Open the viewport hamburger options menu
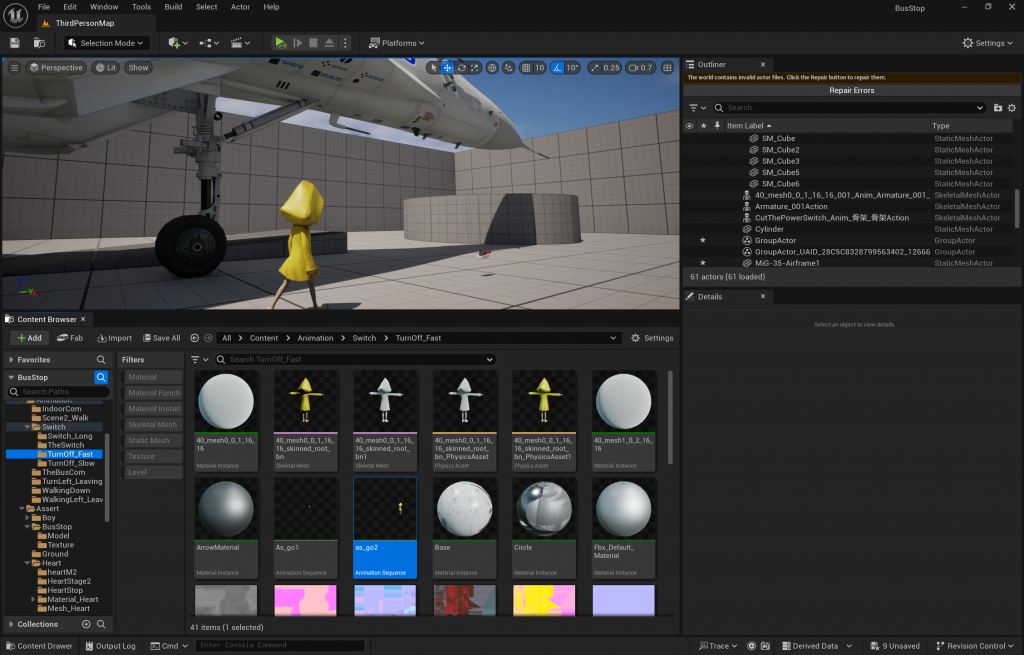 [14, 67]
